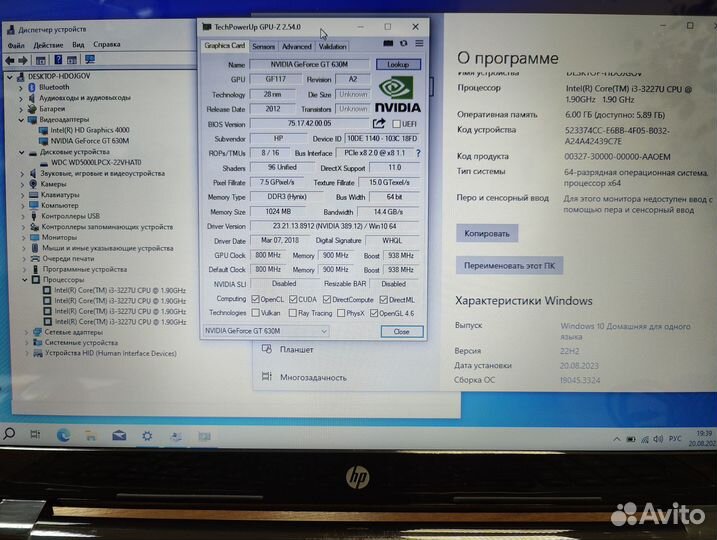Click Driver Version field

(x=334, y=226)
